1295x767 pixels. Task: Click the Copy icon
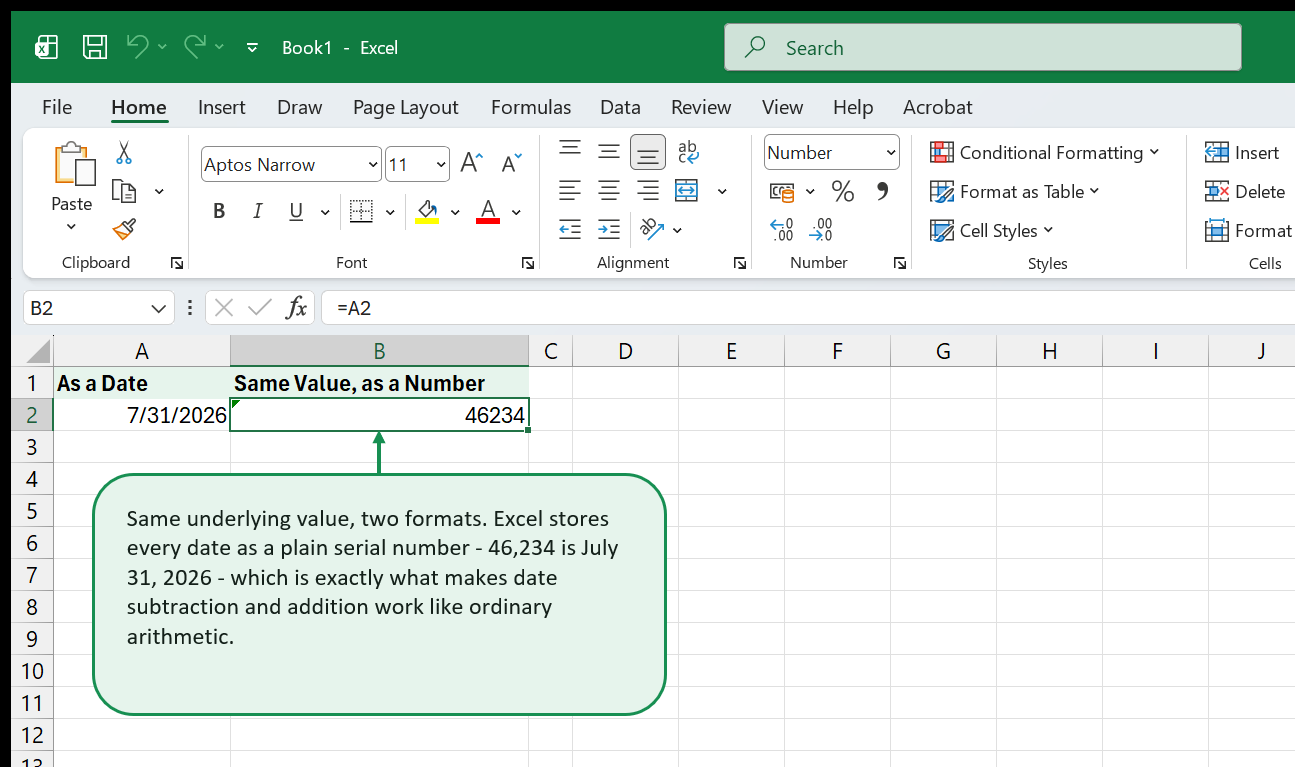124,191
